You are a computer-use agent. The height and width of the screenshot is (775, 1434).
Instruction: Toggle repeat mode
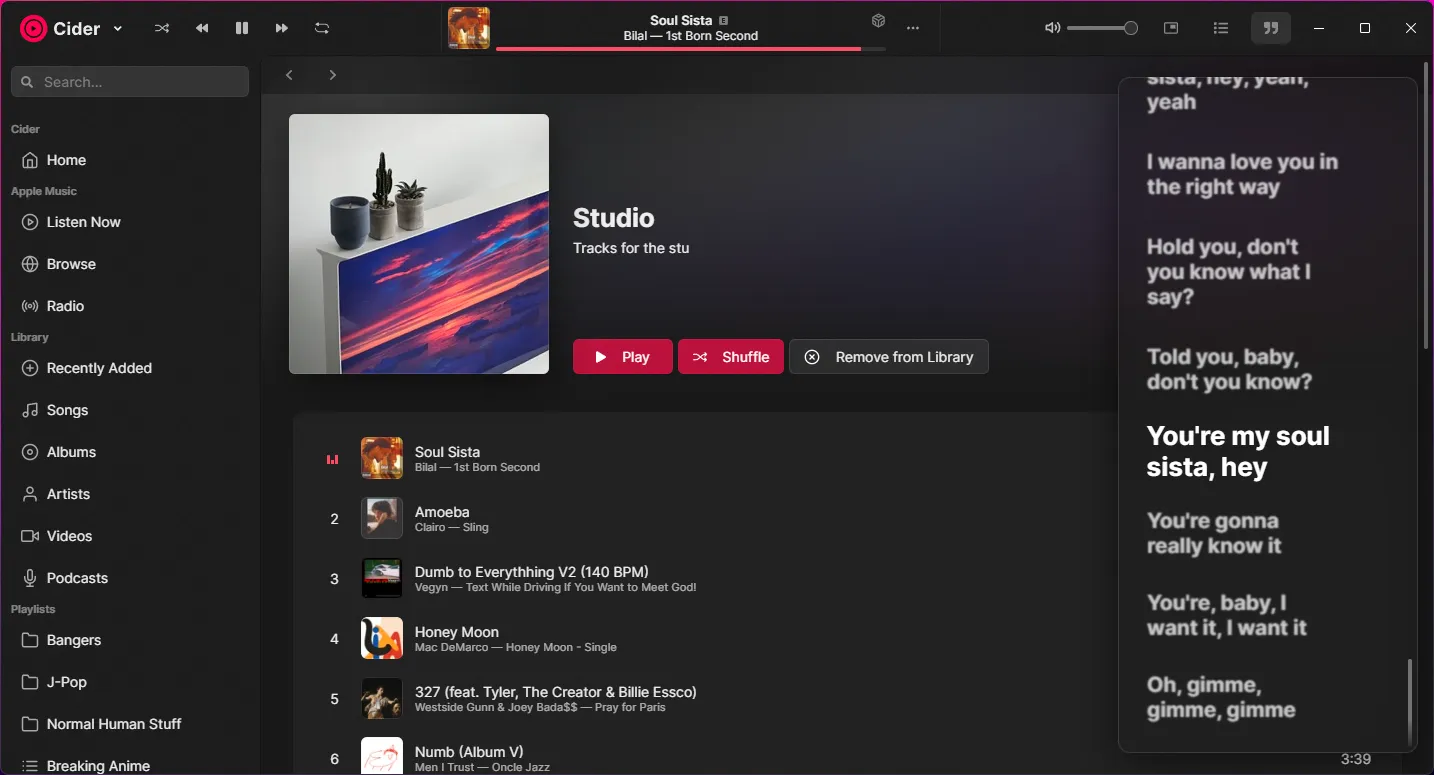(x=322, y=28)
